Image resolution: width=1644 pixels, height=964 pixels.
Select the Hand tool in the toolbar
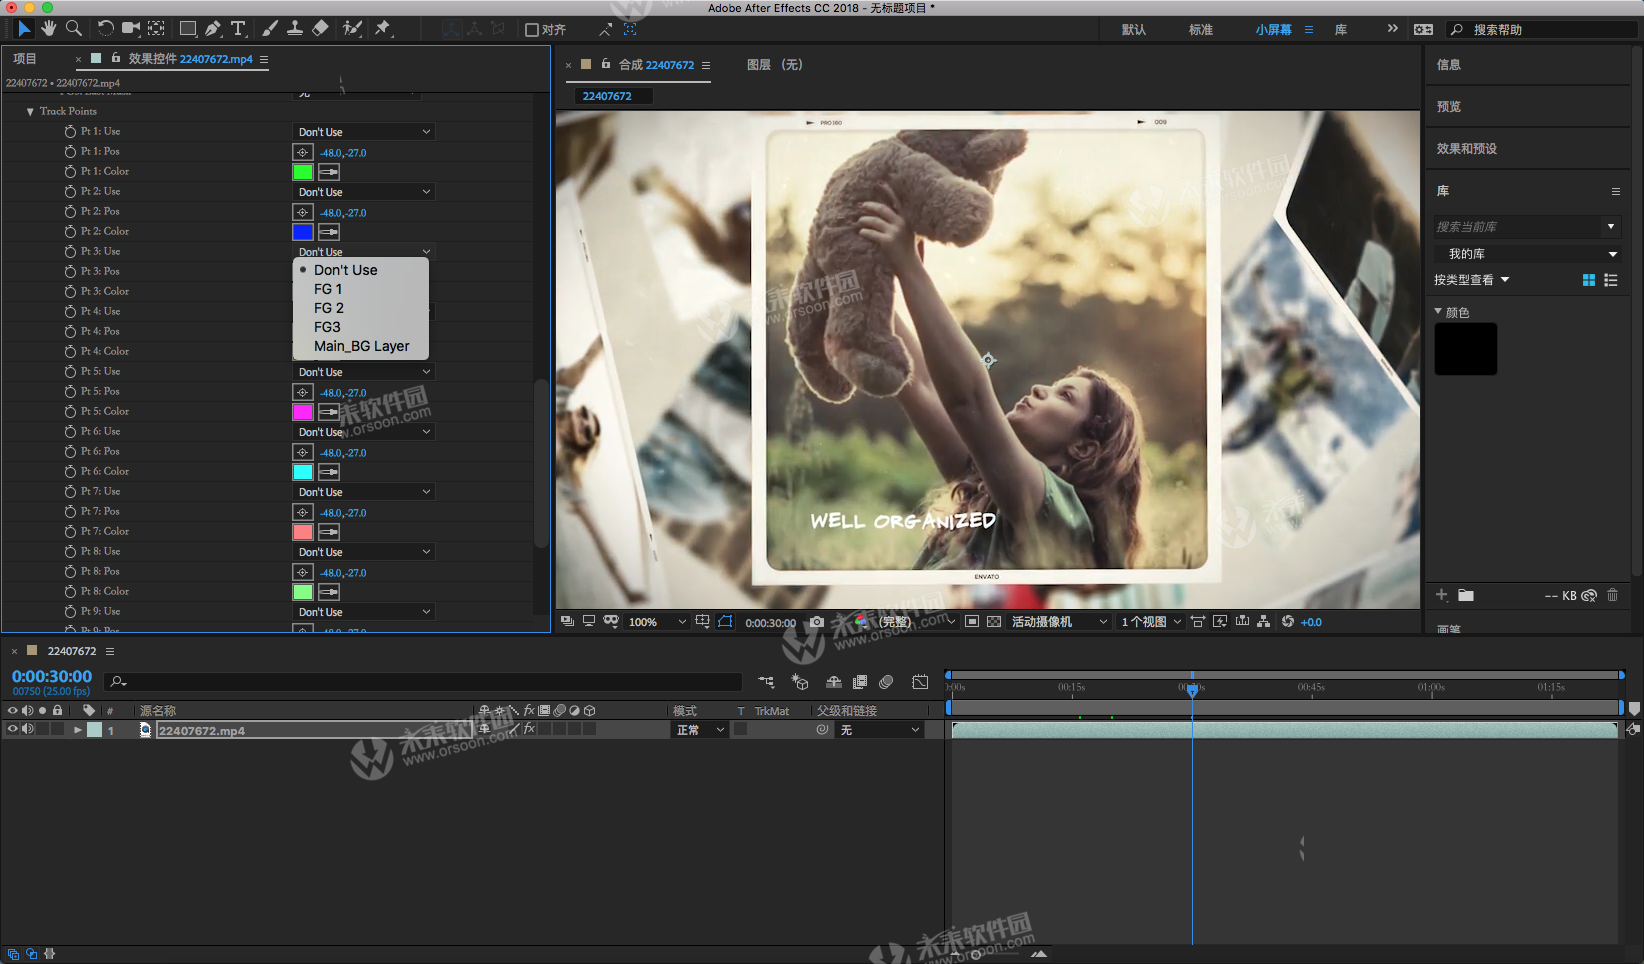[48, 29]
